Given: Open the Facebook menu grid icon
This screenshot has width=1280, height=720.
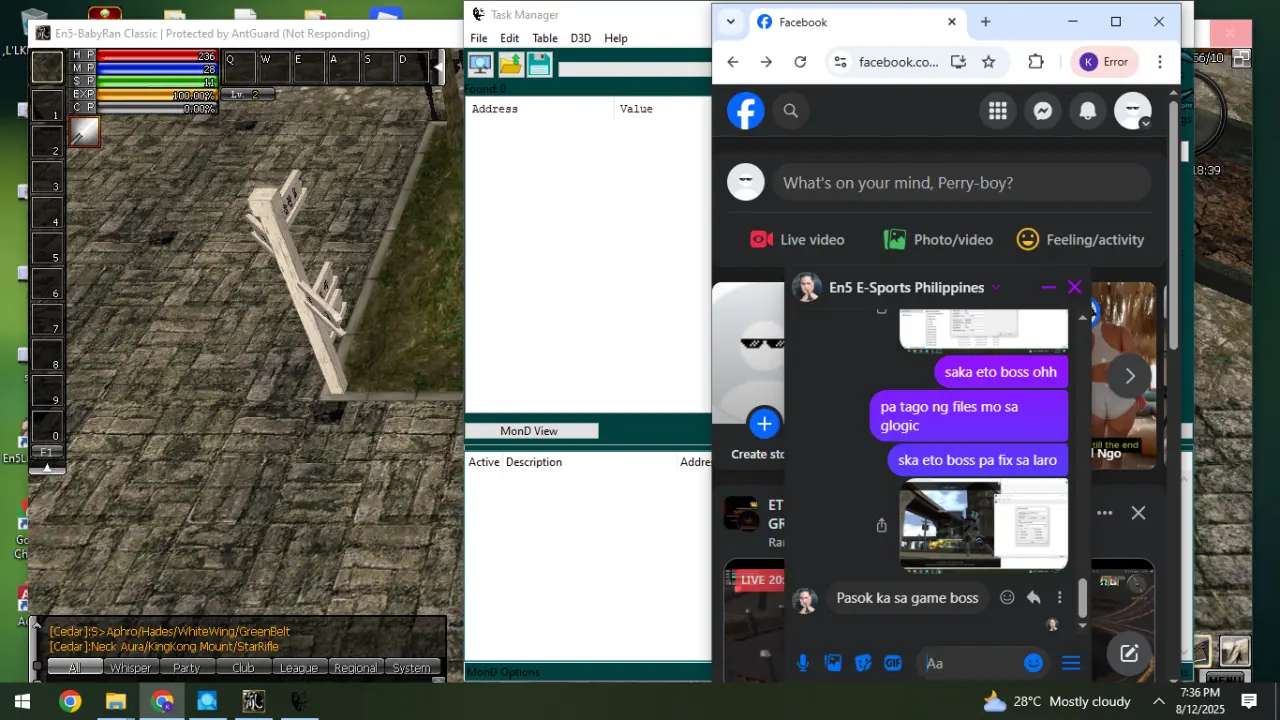Looking at the screenshot, I should point(997,111).
